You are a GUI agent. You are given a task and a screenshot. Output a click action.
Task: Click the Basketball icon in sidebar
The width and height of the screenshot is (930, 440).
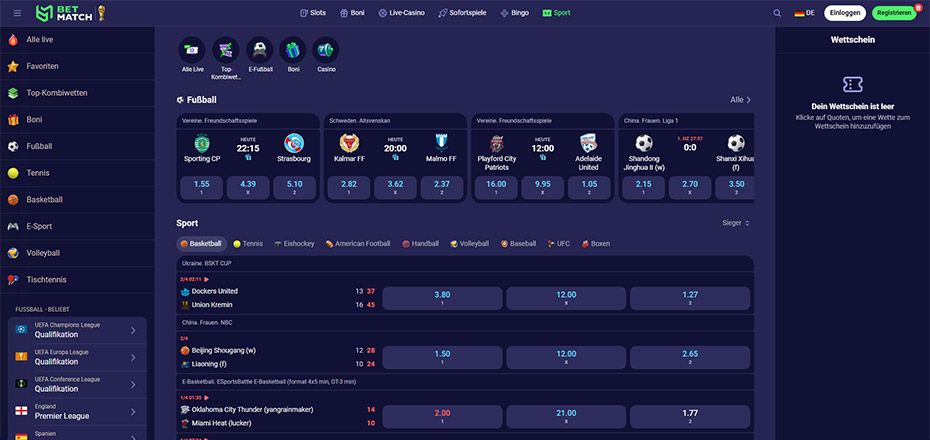(x=13, y=200)
